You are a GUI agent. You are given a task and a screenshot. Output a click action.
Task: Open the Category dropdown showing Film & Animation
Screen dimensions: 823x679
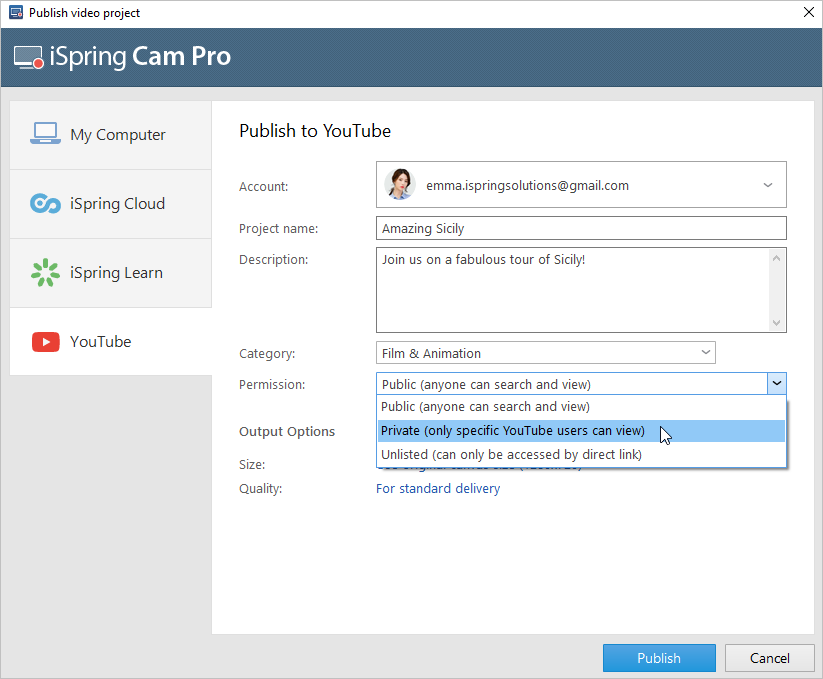[x=545, y=353]
